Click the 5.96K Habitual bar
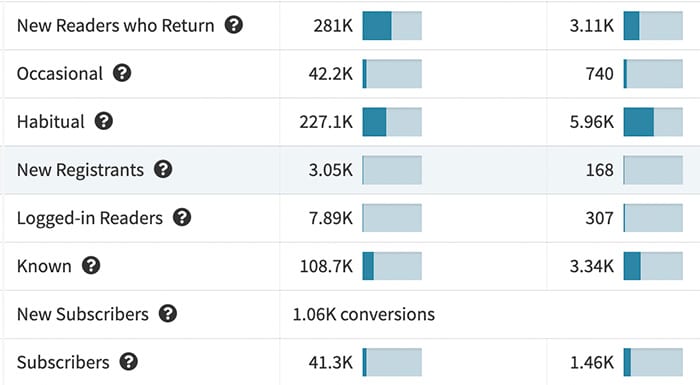This screenshot has width=700, height=385. 653,121
